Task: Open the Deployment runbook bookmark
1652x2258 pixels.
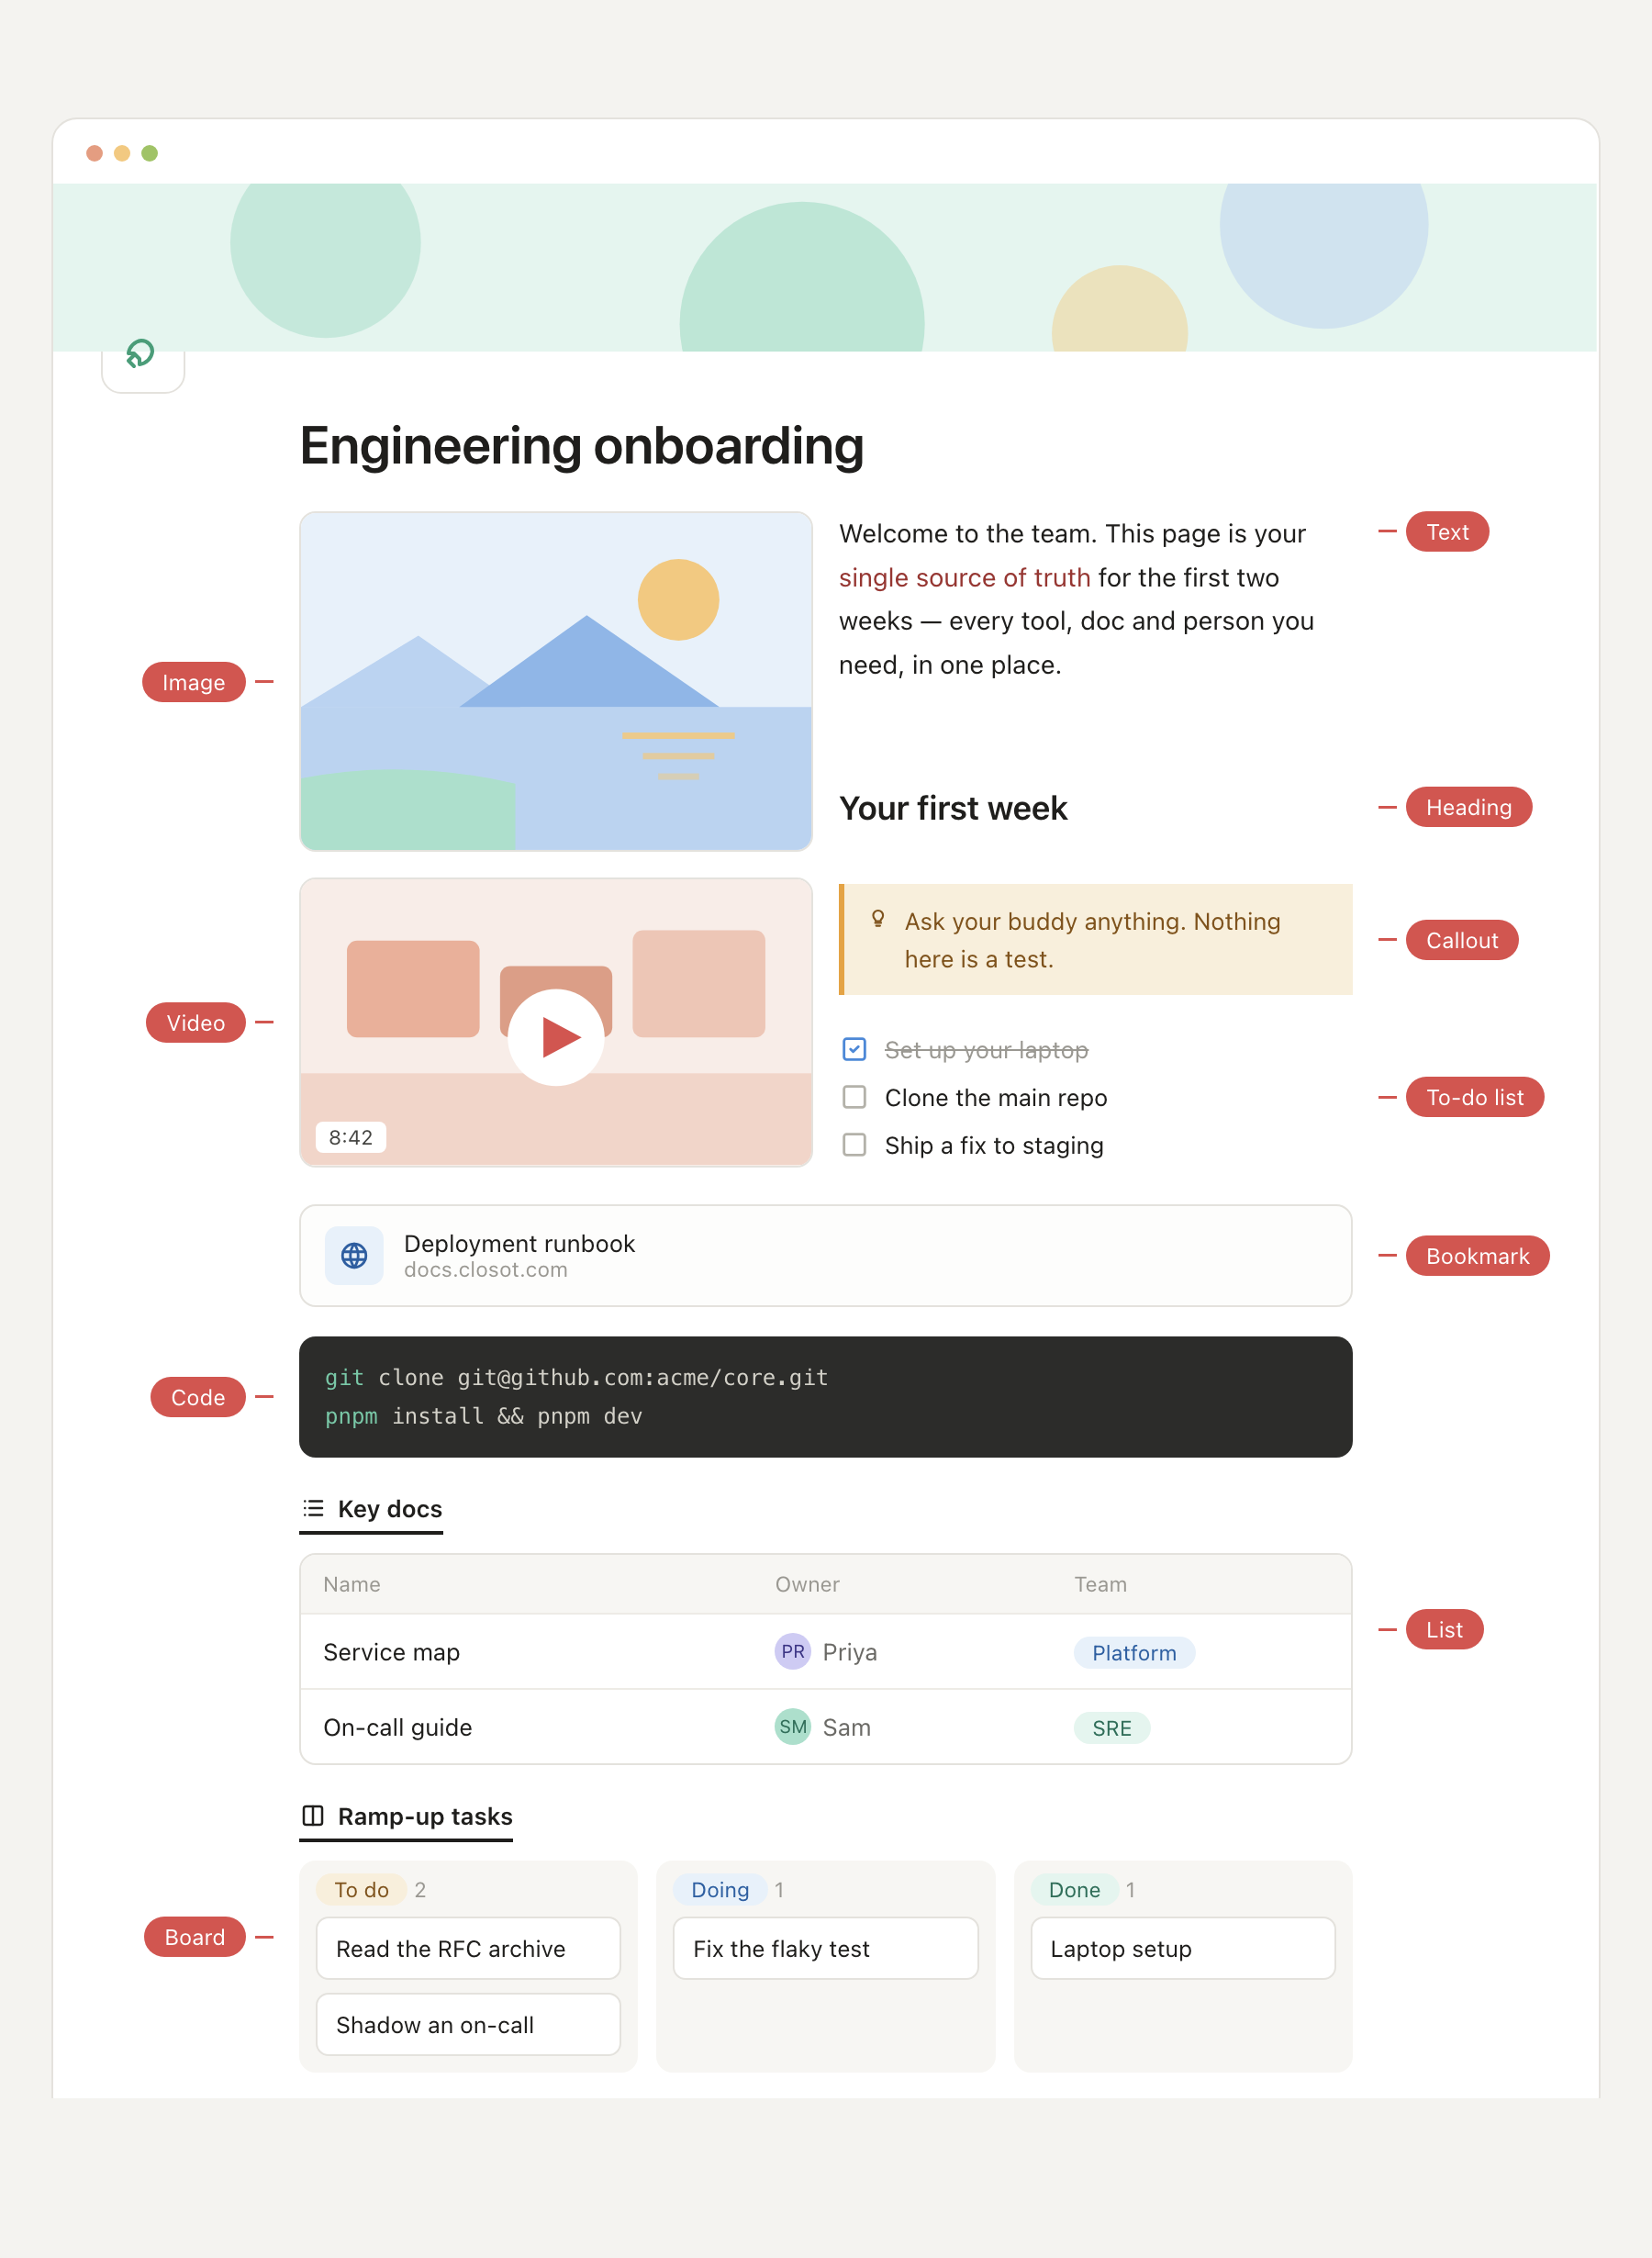Action: pos(826,1255)
